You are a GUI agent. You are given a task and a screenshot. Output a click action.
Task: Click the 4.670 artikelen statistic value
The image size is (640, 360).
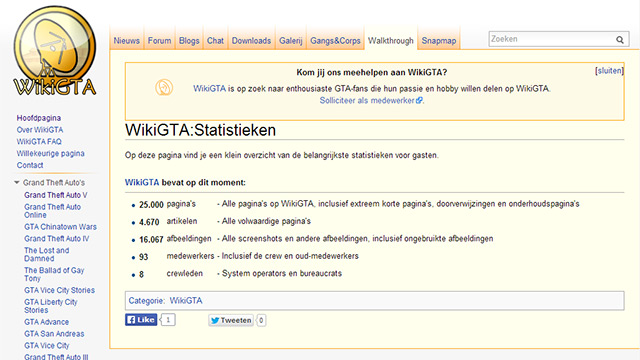[149, 222]
